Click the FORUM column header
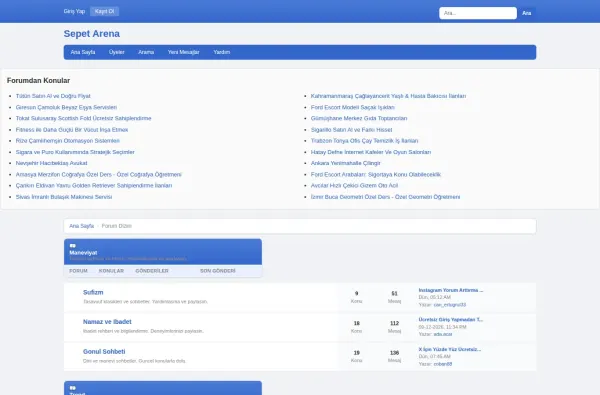This screenshot has height=395, width=600. tap(78, 271)
